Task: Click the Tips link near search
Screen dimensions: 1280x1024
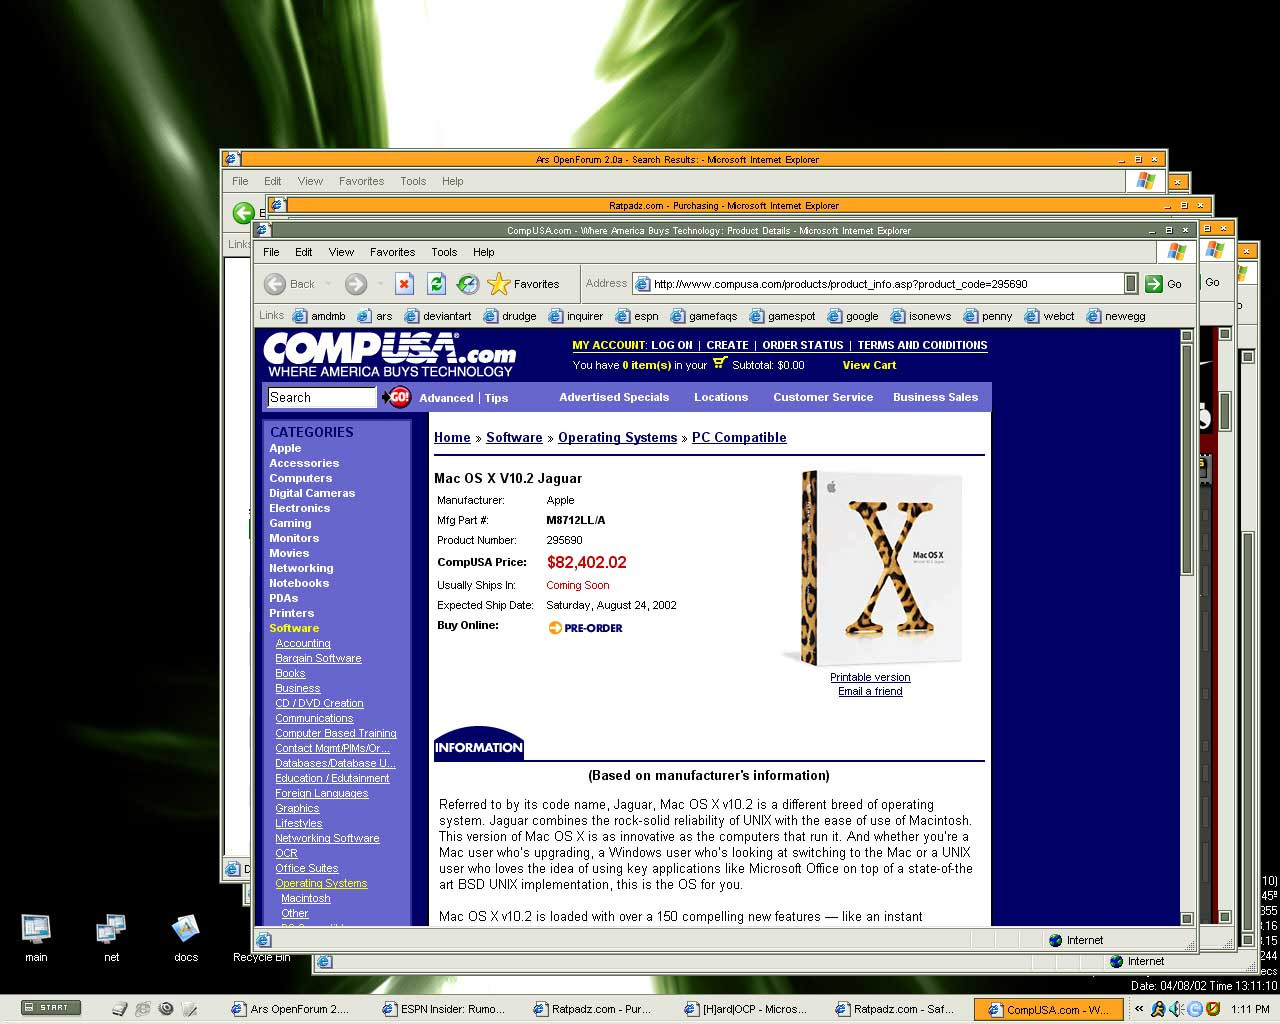Action: (496, 398)
